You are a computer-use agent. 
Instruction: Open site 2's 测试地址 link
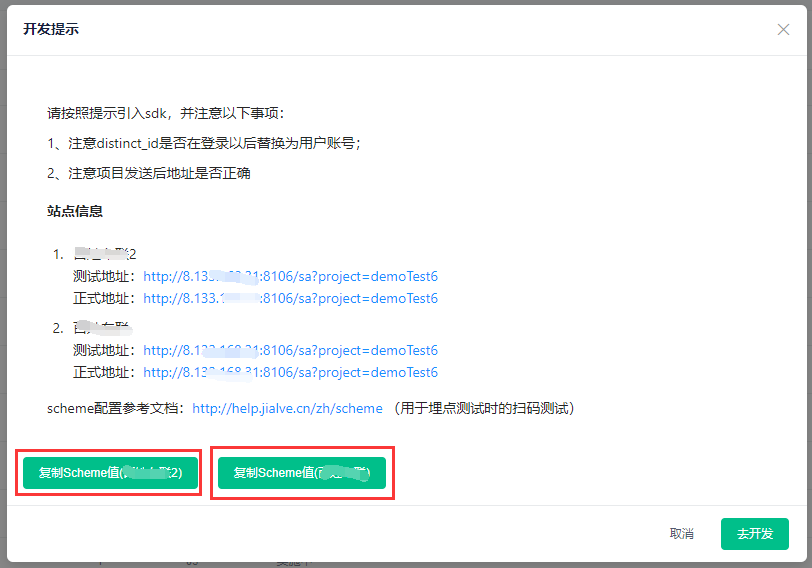point(291,351)
